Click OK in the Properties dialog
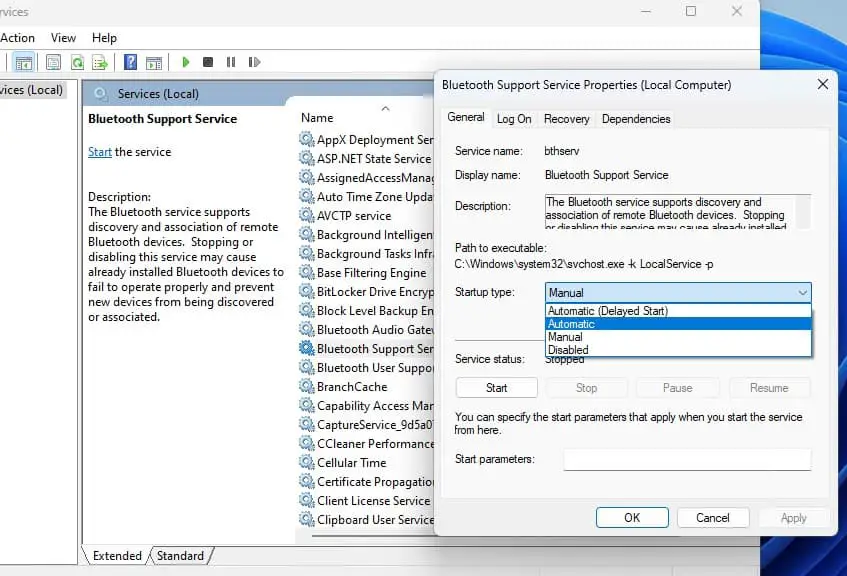Screen dimensions: 847x576 [x=632, y=518]
